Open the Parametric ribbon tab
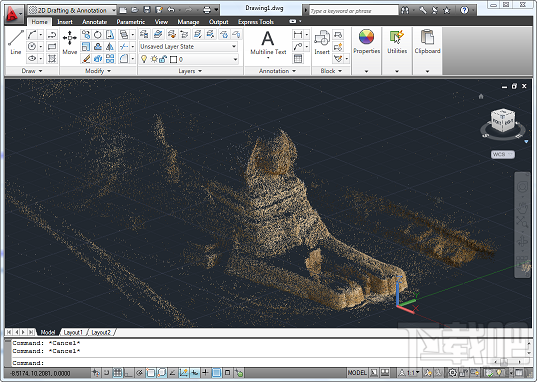 tap(130, 22)
